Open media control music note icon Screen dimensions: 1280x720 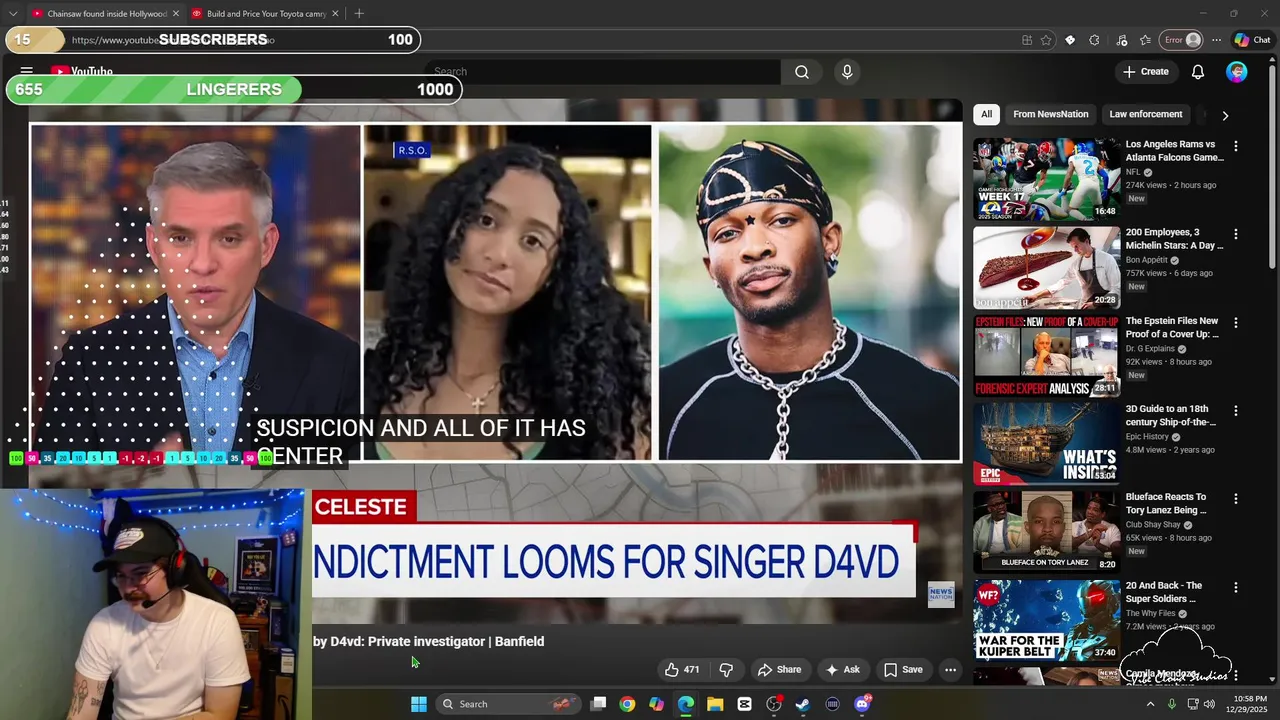(x=1121, y=40)
